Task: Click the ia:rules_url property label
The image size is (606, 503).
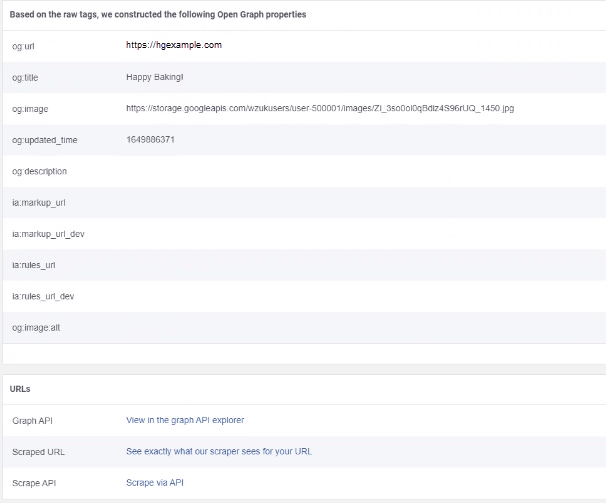Action: [x=34, y=264]
